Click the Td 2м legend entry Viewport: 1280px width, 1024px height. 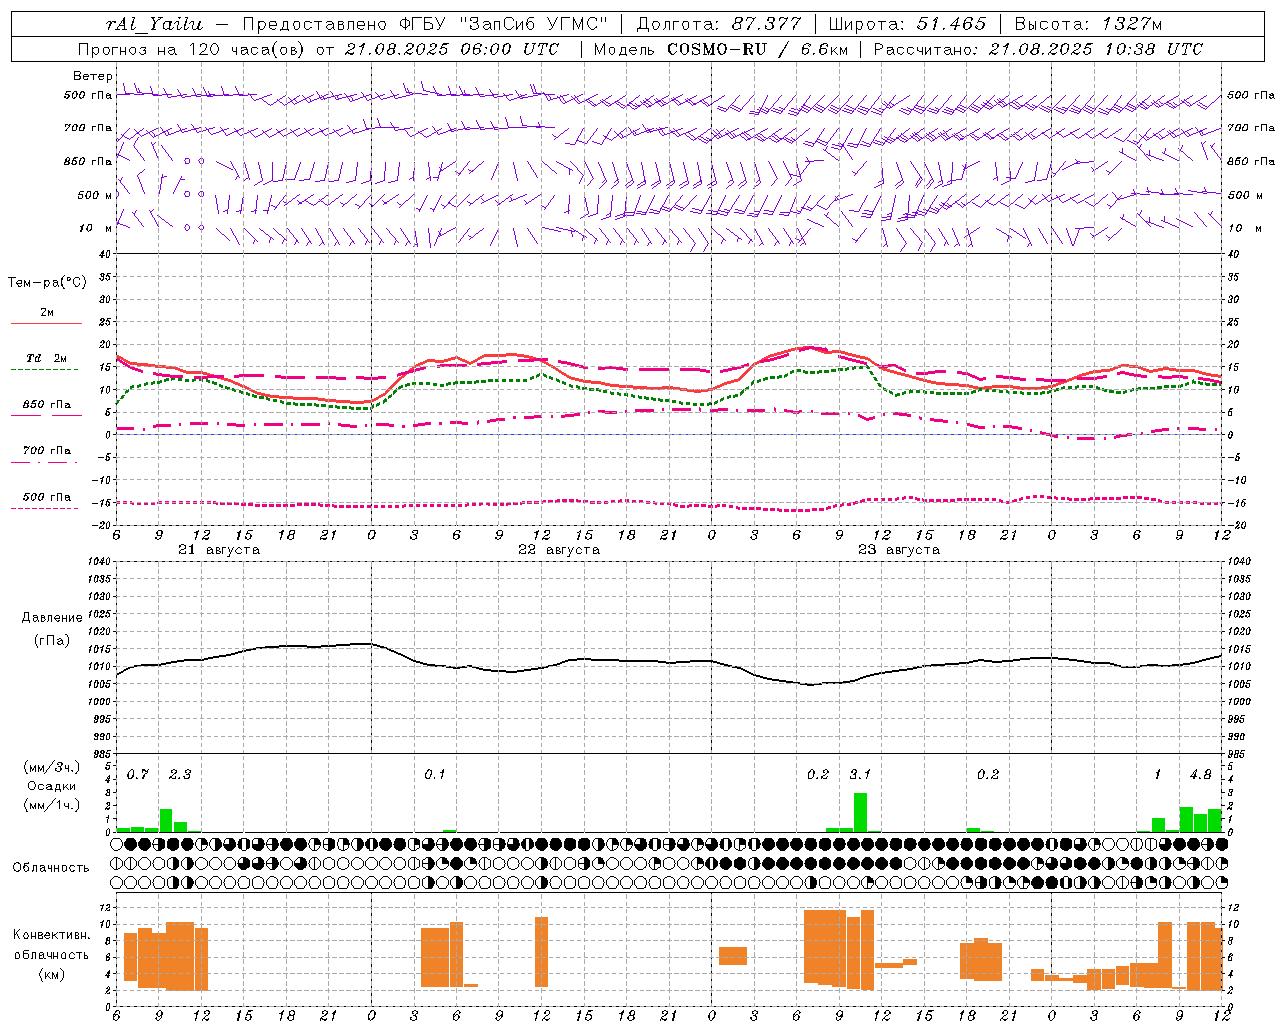(x=47, y=358)
